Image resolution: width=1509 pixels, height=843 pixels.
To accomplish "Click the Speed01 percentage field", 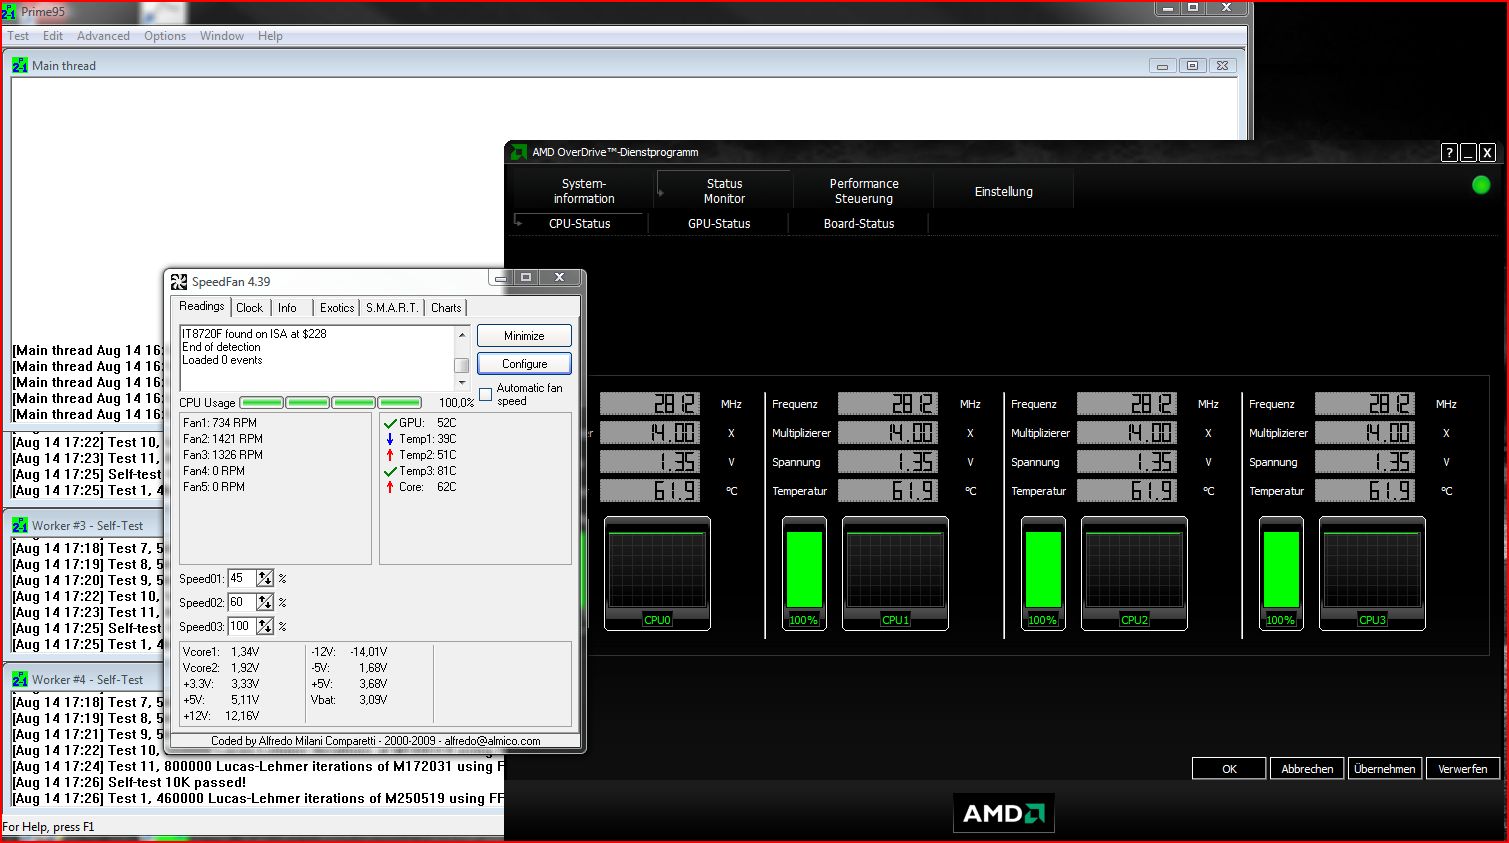I will (x=241, y=578).
